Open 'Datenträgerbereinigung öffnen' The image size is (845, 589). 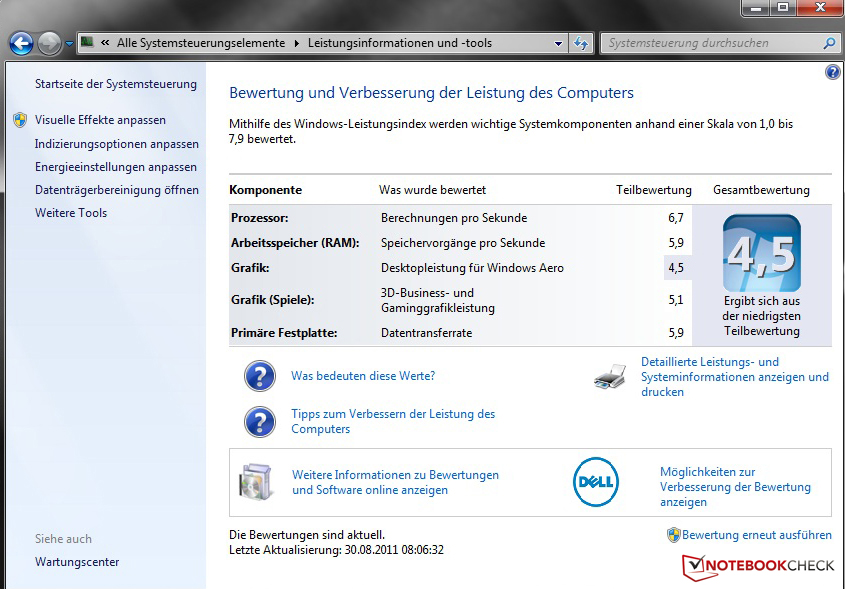(x=117, y=190)
